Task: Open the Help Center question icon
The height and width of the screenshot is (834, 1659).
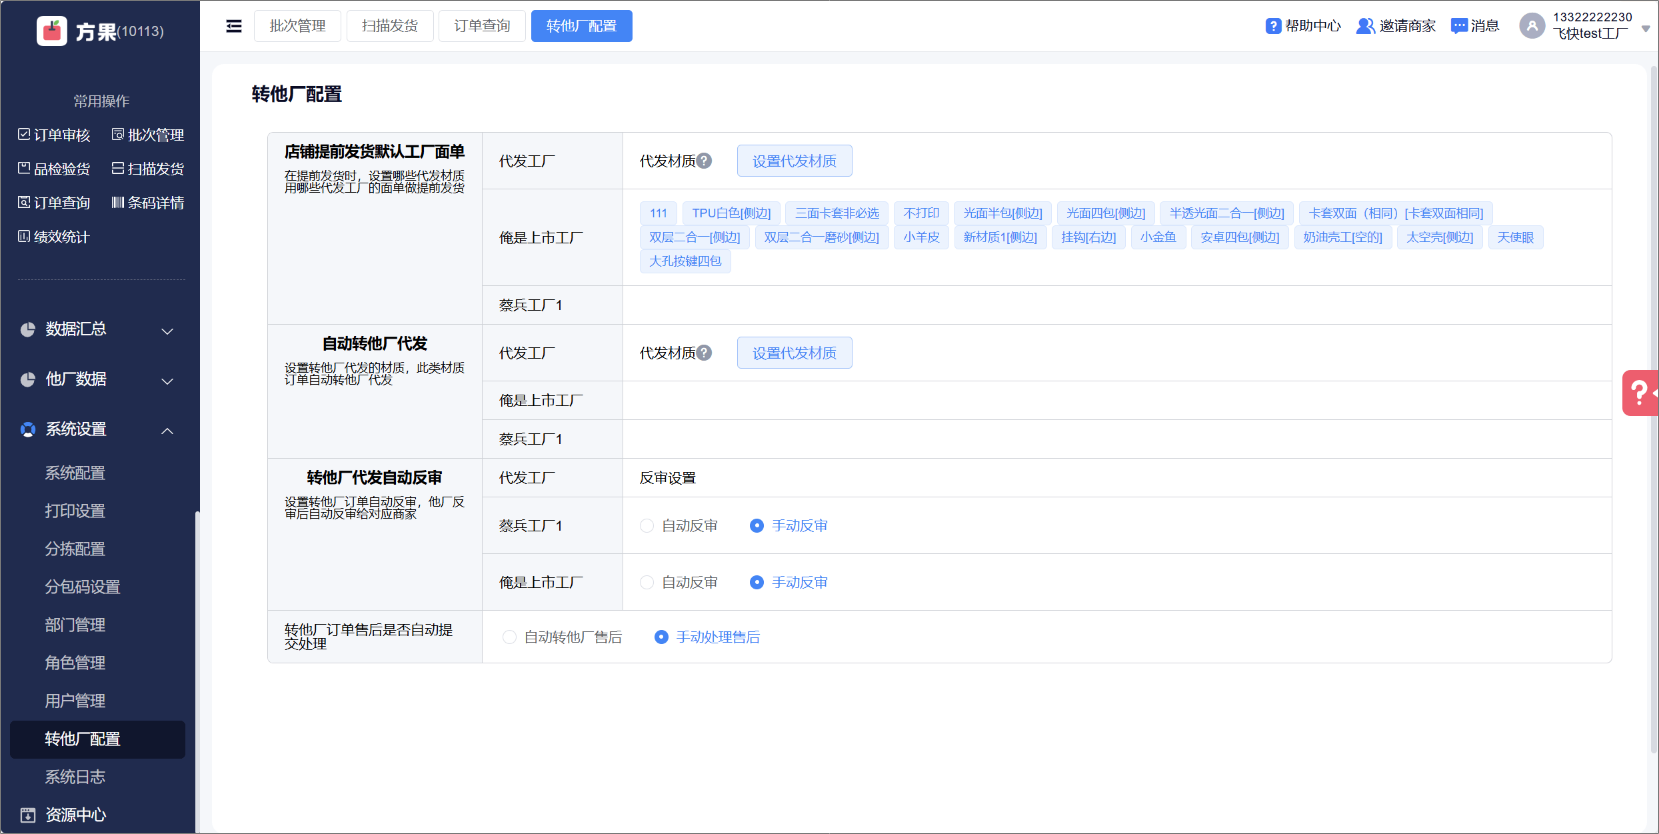Action: click(x=1273, y=26)
